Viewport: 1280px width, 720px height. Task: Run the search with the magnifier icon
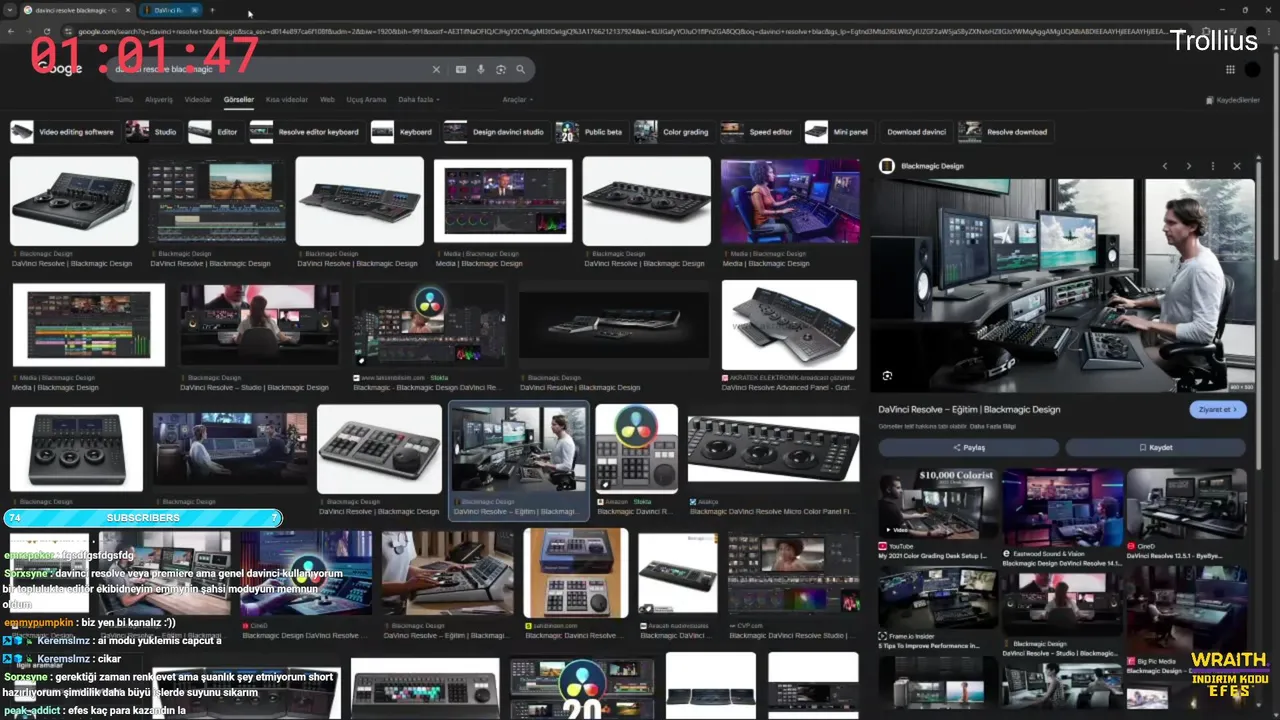pyautogui.click(x=520, y=69)
